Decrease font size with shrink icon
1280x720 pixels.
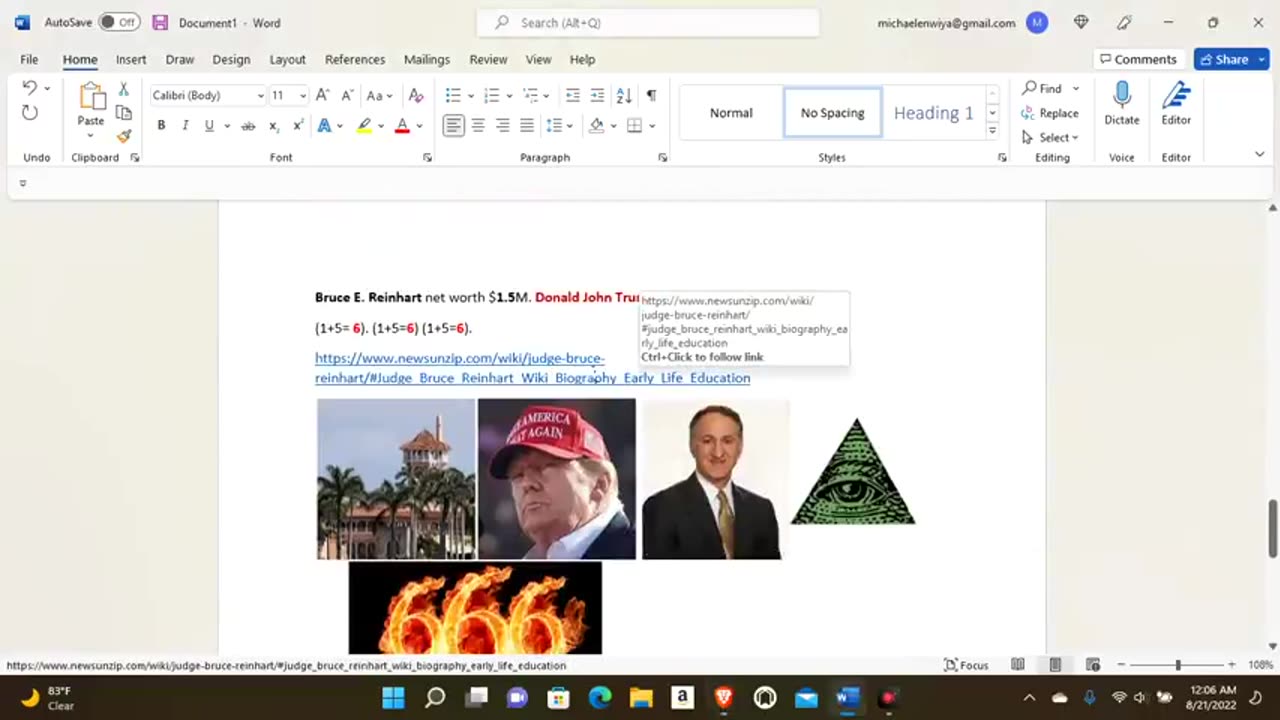click(347, 95)
